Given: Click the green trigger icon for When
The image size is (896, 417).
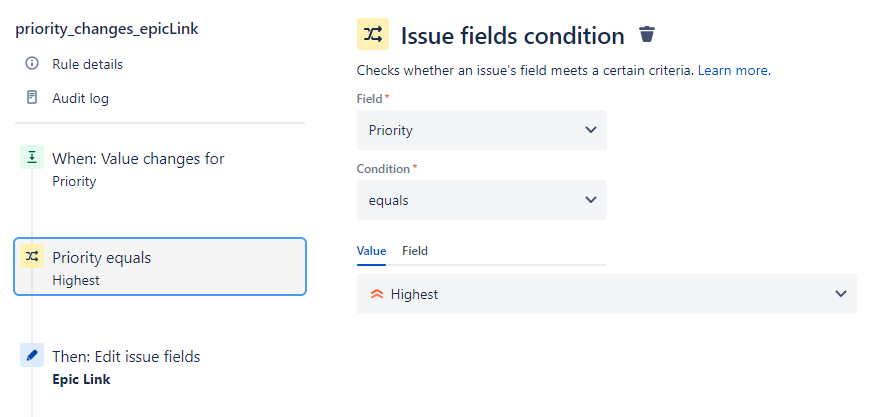Looking at the screenshot, I should point(31,157).
